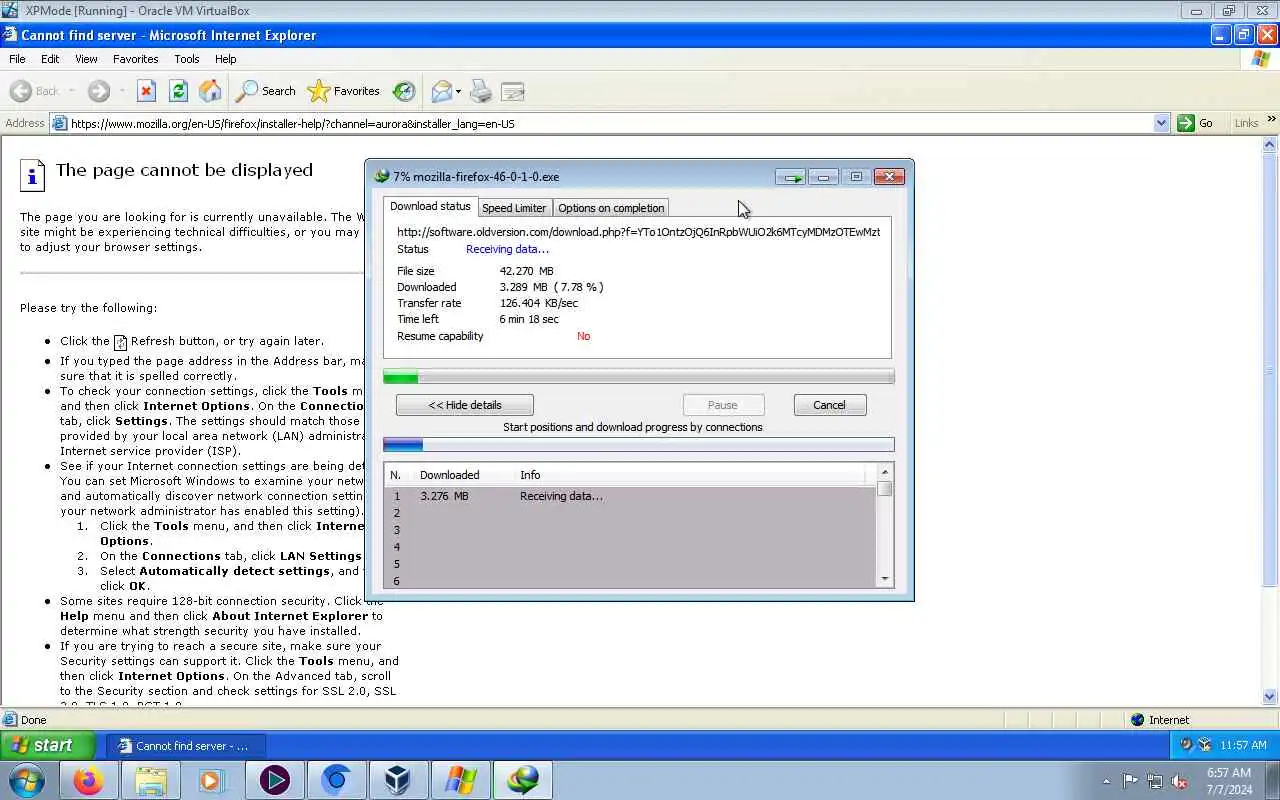Click the IE page scroll down arrow
1280x800 pixels.
(x=1270, y=697)
